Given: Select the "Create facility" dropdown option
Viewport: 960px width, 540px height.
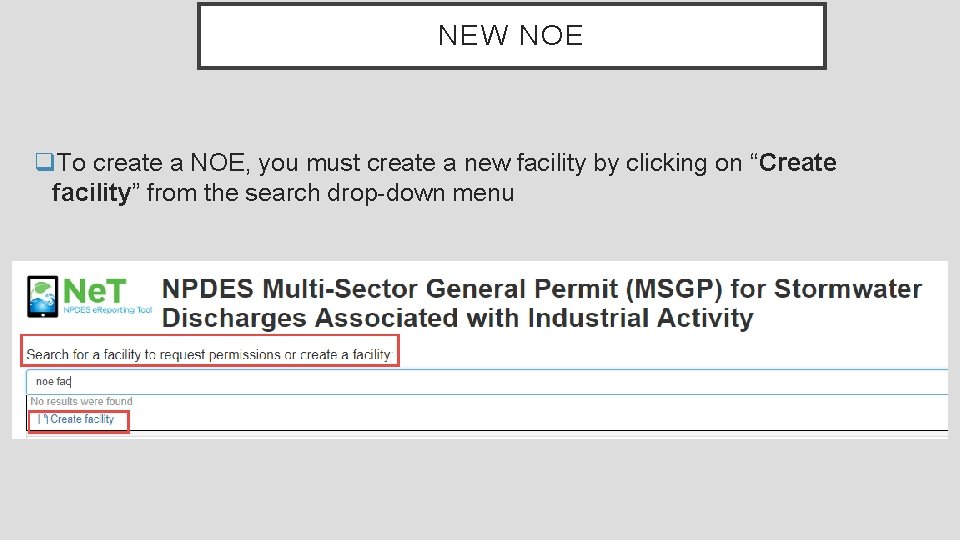Looking at the screenshot, I should (82, 420).
